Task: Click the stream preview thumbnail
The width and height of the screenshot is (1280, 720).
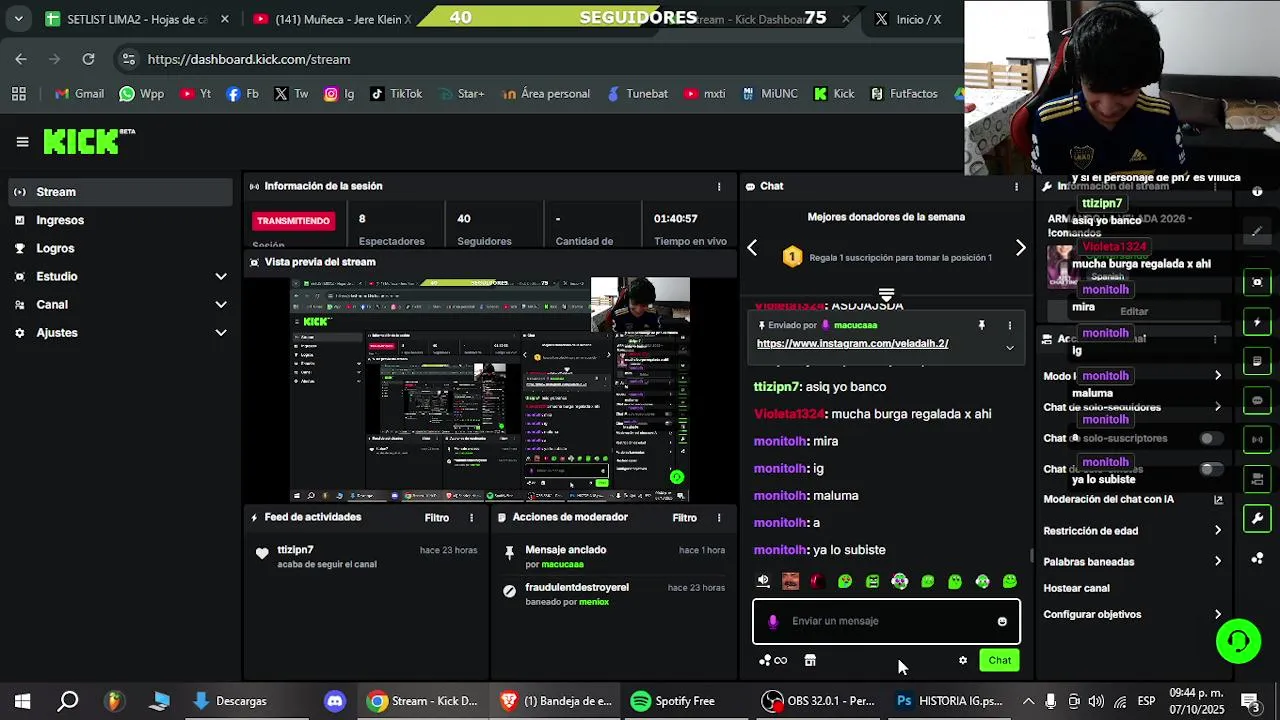Action: pyautogui.click(x=490, y=389)
